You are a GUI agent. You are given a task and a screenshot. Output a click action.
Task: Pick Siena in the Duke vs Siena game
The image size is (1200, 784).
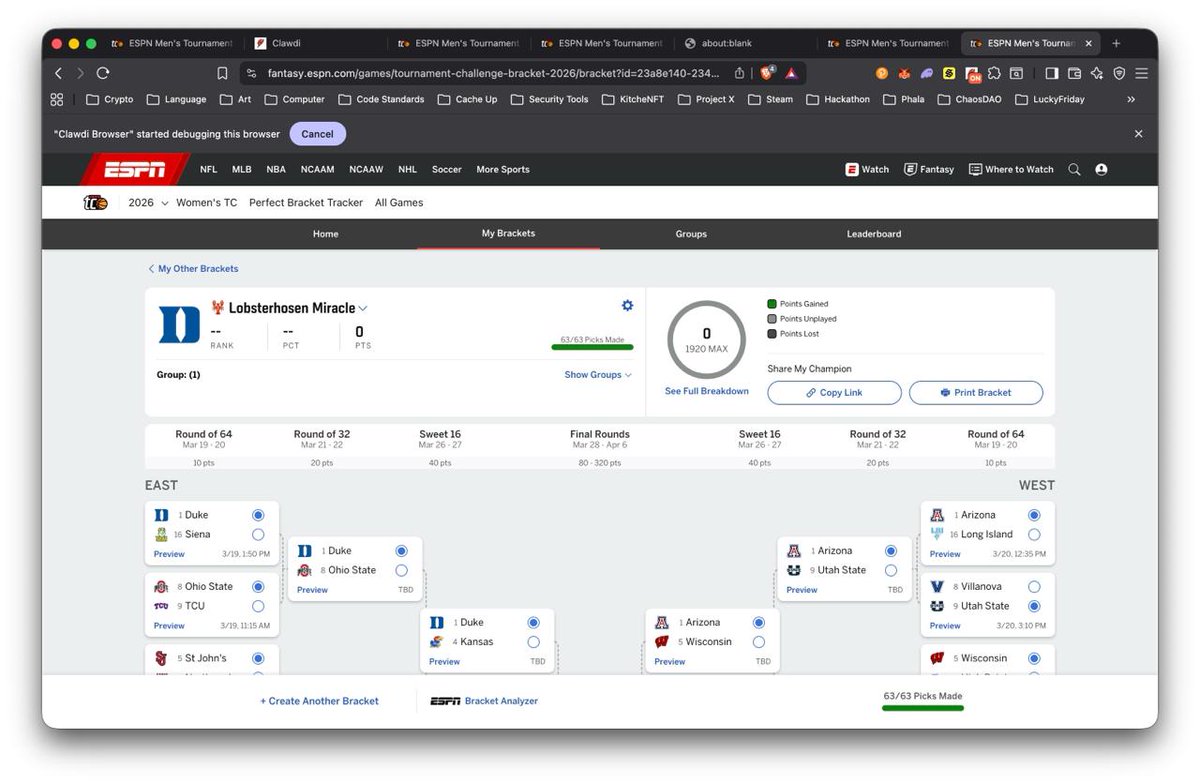(x=258, y=534)
